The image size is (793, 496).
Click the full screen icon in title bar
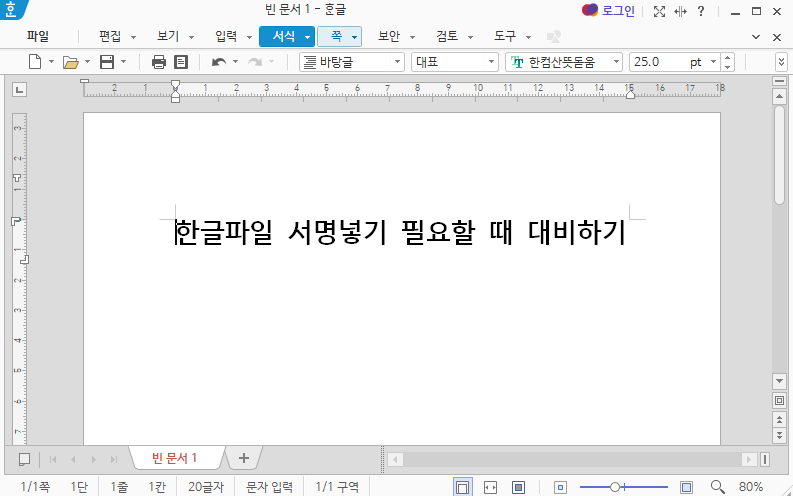(x=659, y=11)
